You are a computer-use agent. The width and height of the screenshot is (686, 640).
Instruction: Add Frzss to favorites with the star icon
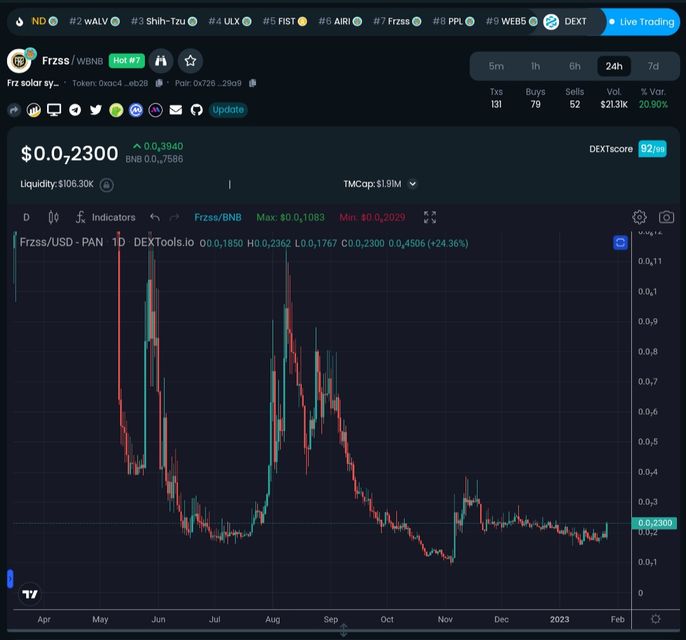tap(190, 61)
